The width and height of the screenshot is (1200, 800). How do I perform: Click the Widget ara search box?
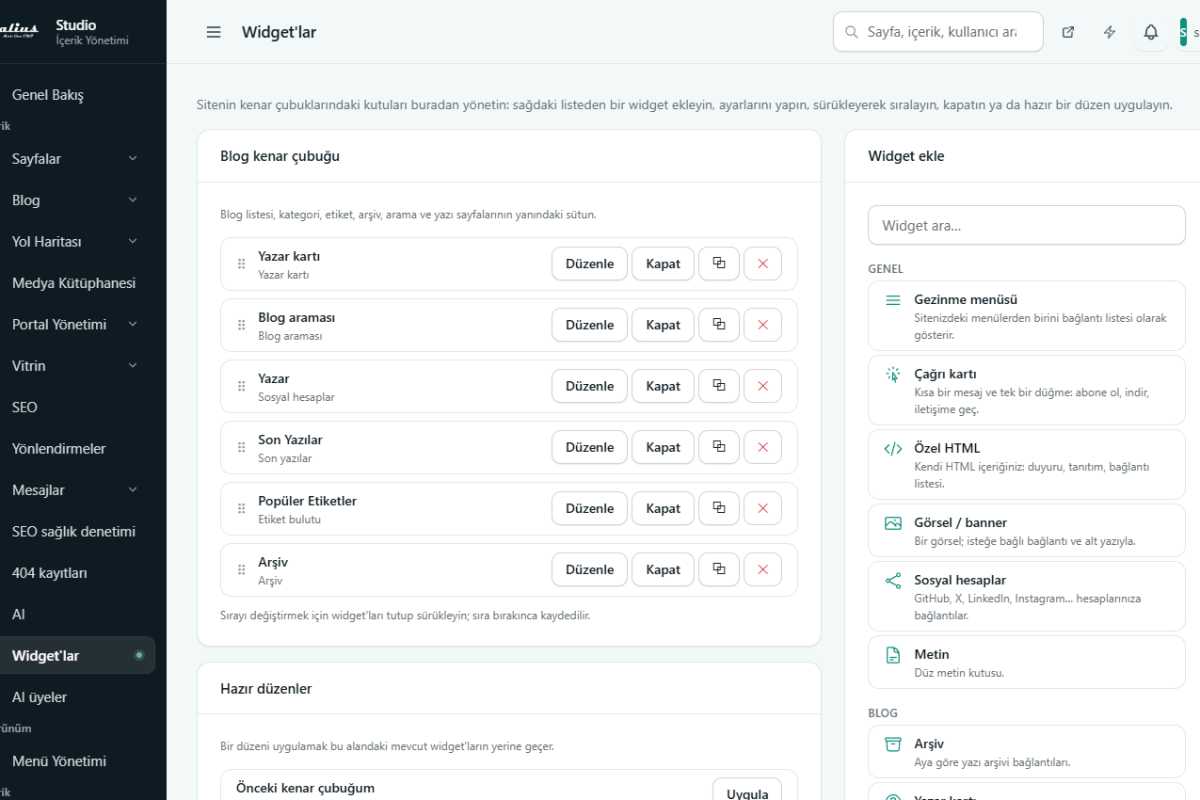click(1027, 225)
